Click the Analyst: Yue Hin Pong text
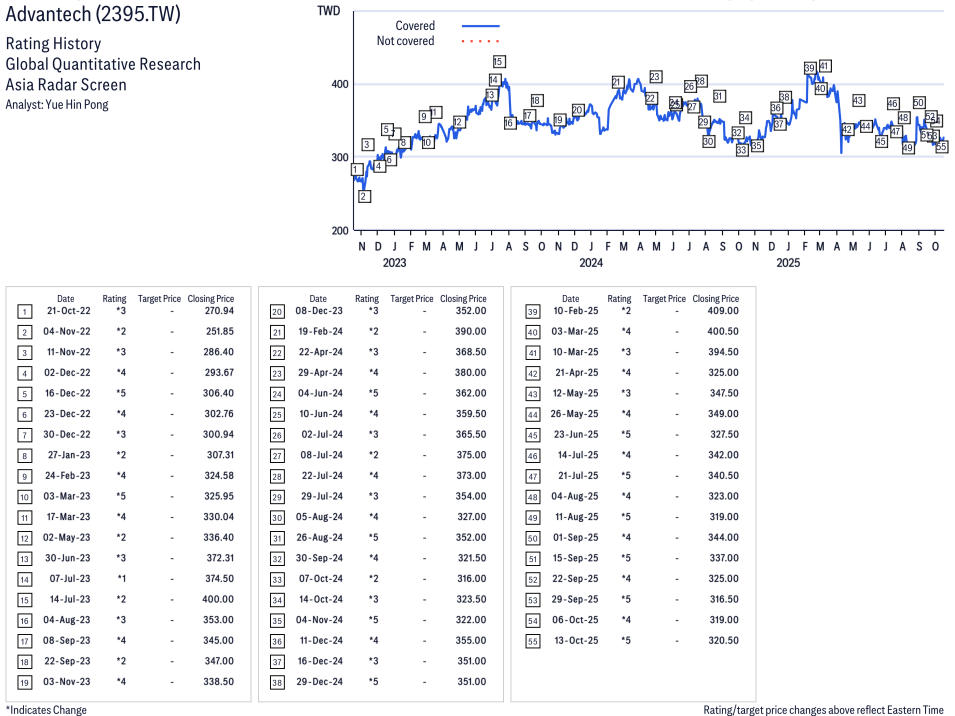 57,104
